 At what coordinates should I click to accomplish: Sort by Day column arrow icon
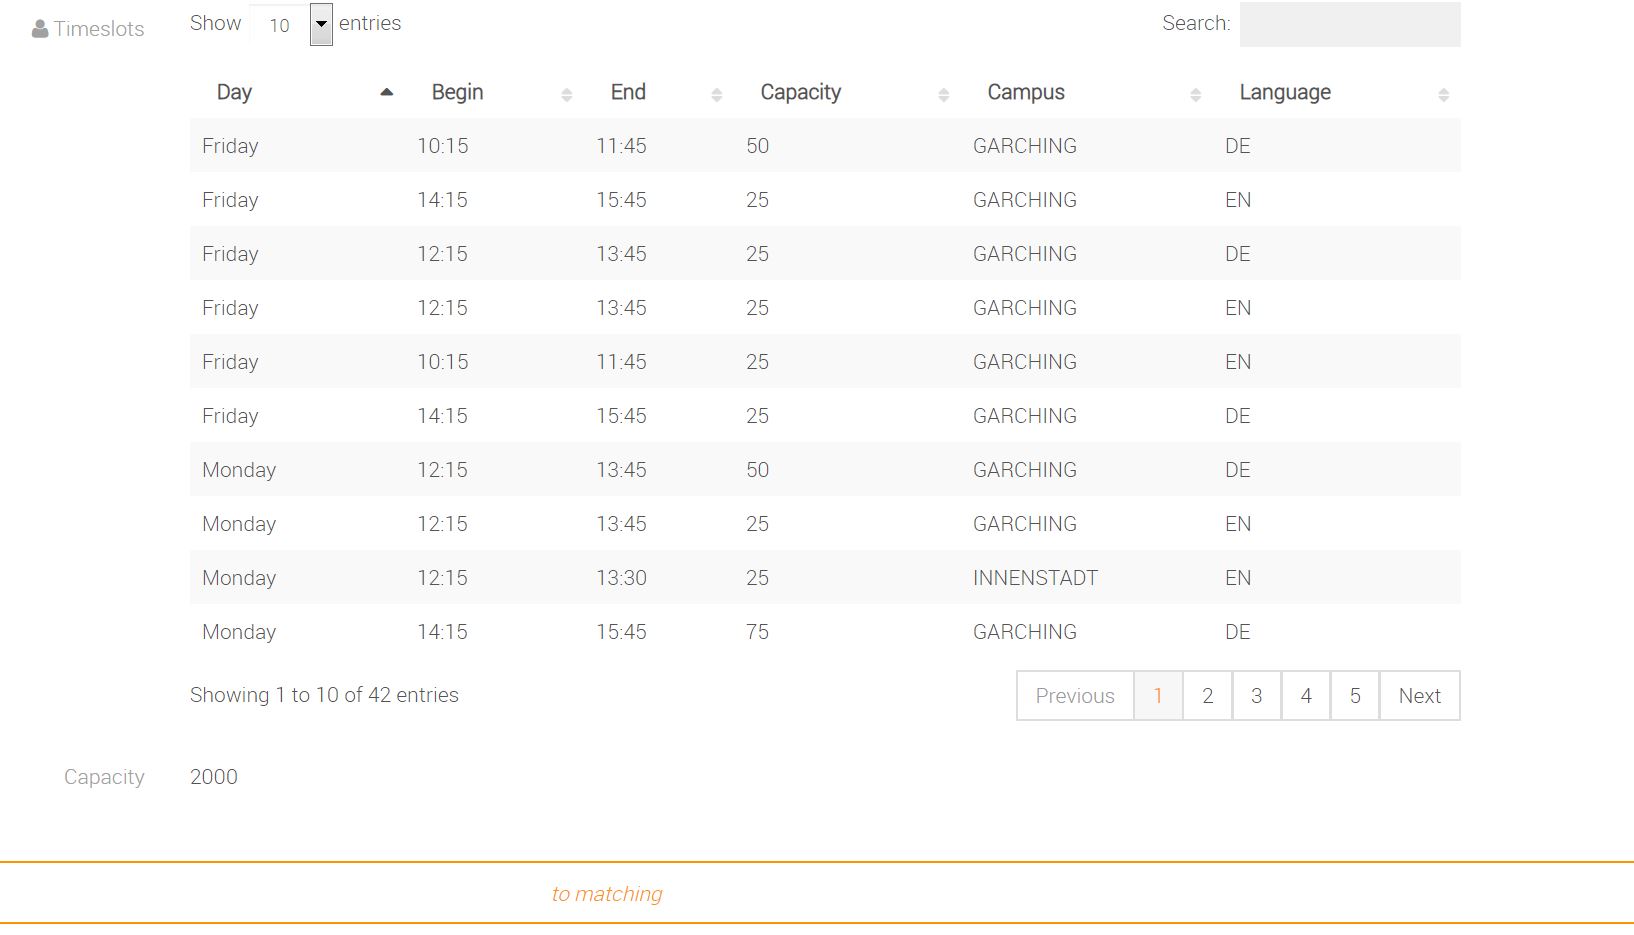(386, 92)
